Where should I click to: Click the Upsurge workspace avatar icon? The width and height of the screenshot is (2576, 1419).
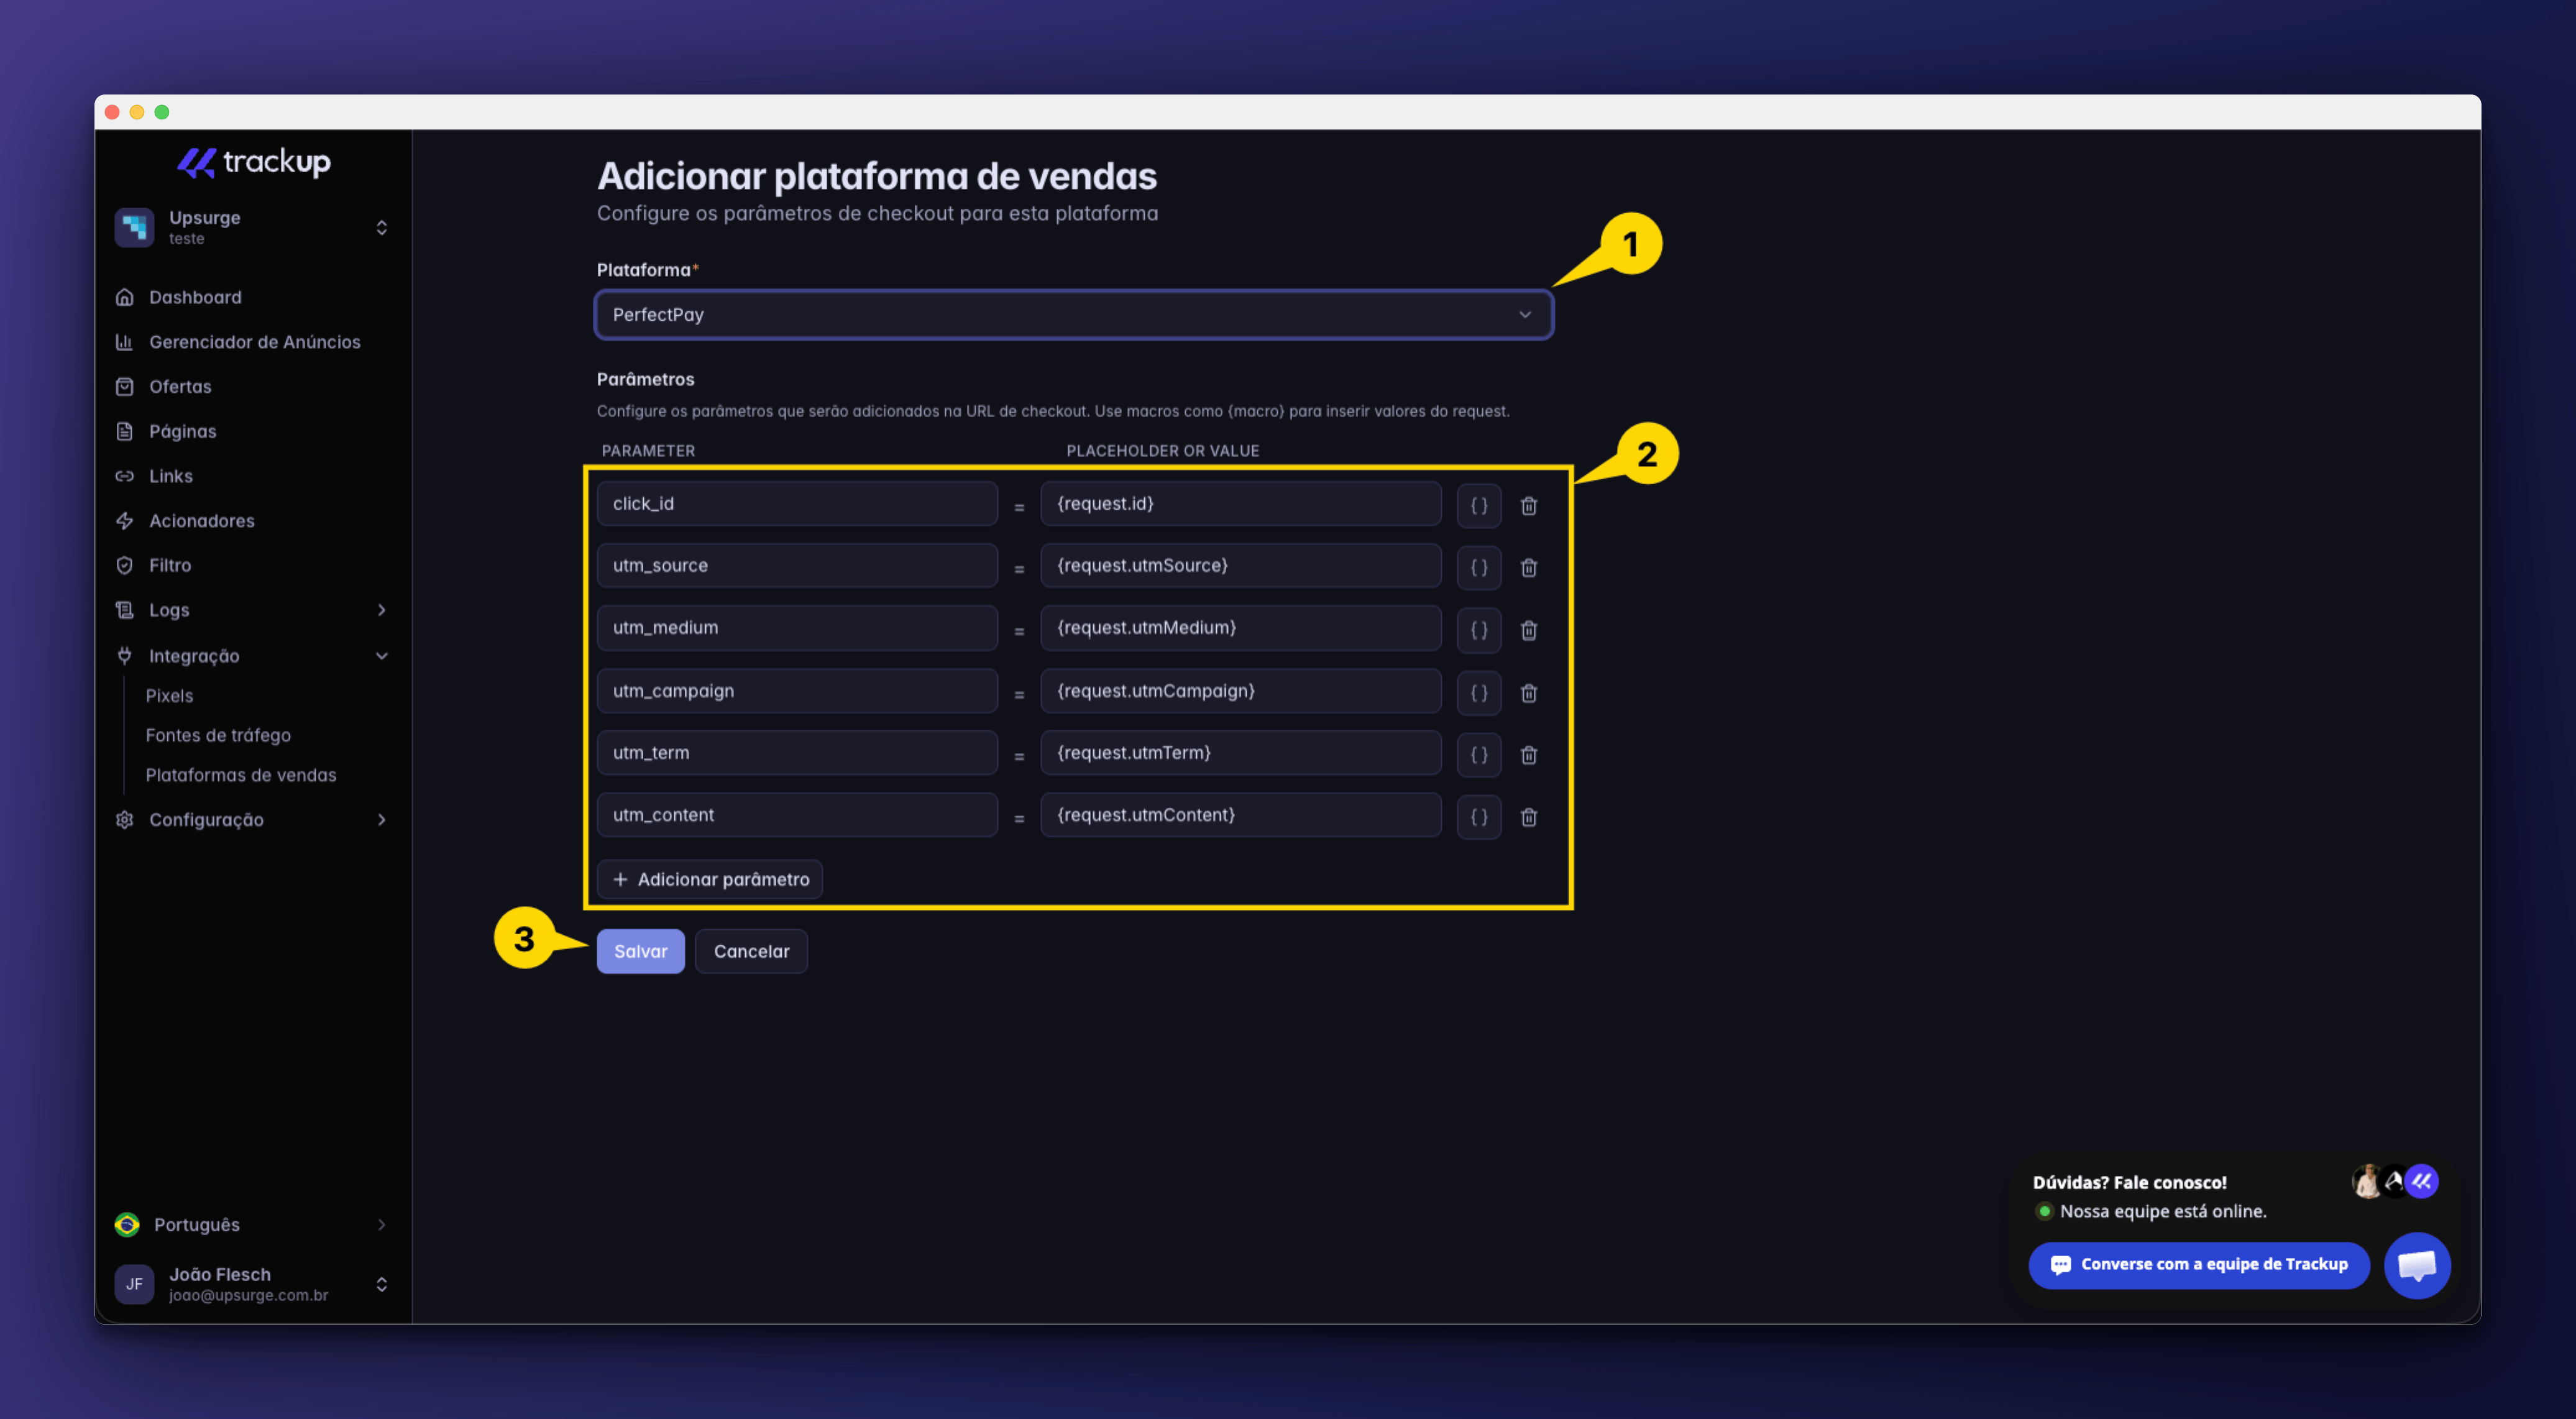[x=134, y=227]
